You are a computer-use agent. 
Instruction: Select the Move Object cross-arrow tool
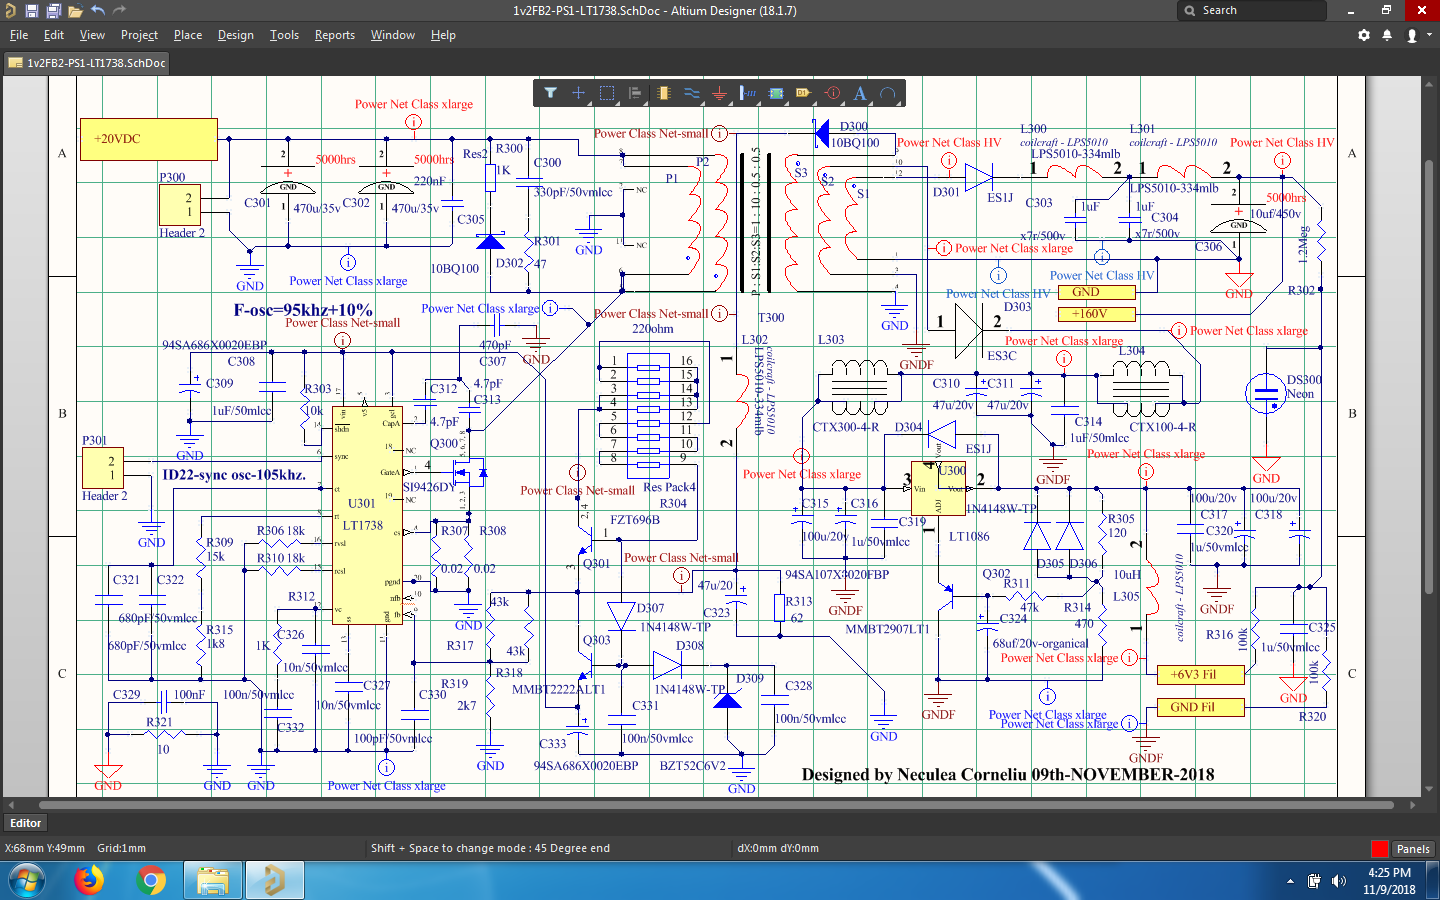tap(578, 93)
